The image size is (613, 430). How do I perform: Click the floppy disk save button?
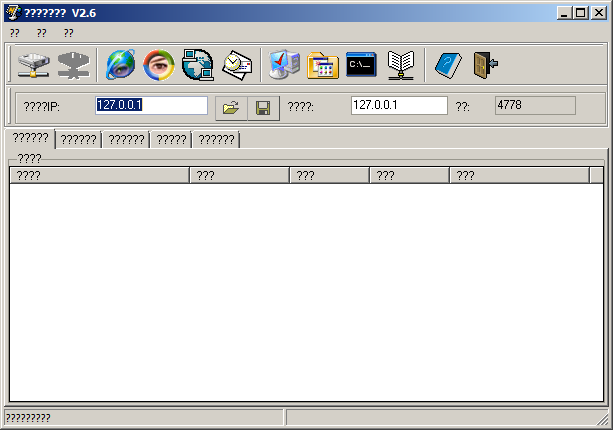(x=263, y=107)
